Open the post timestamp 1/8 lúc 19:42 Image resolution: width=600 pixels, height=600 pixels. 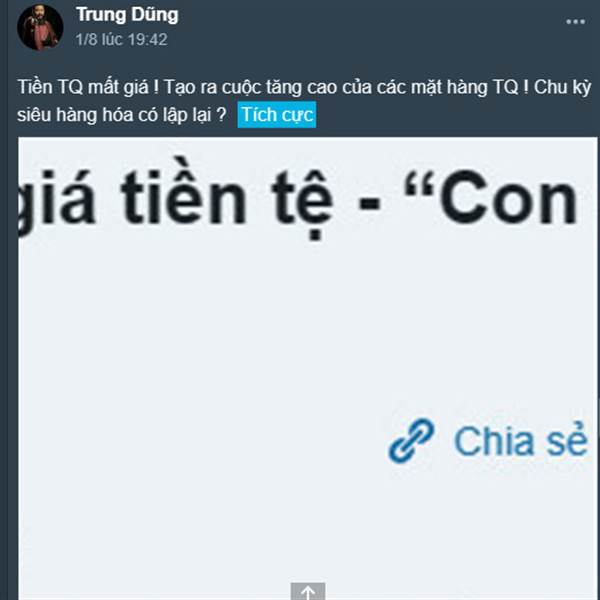(x=121, y=39)
